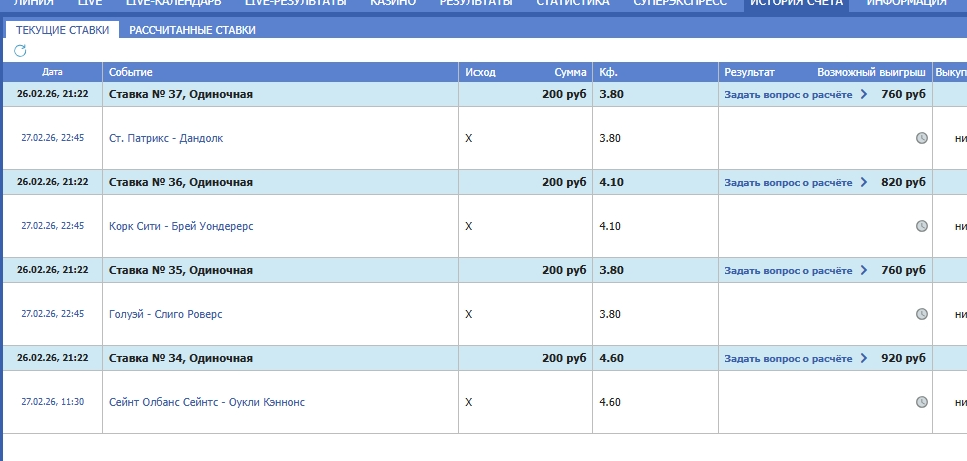This screenshot has width=967, height=461.
Task: Open the Статистика menu item
Action: click(572, 4)
